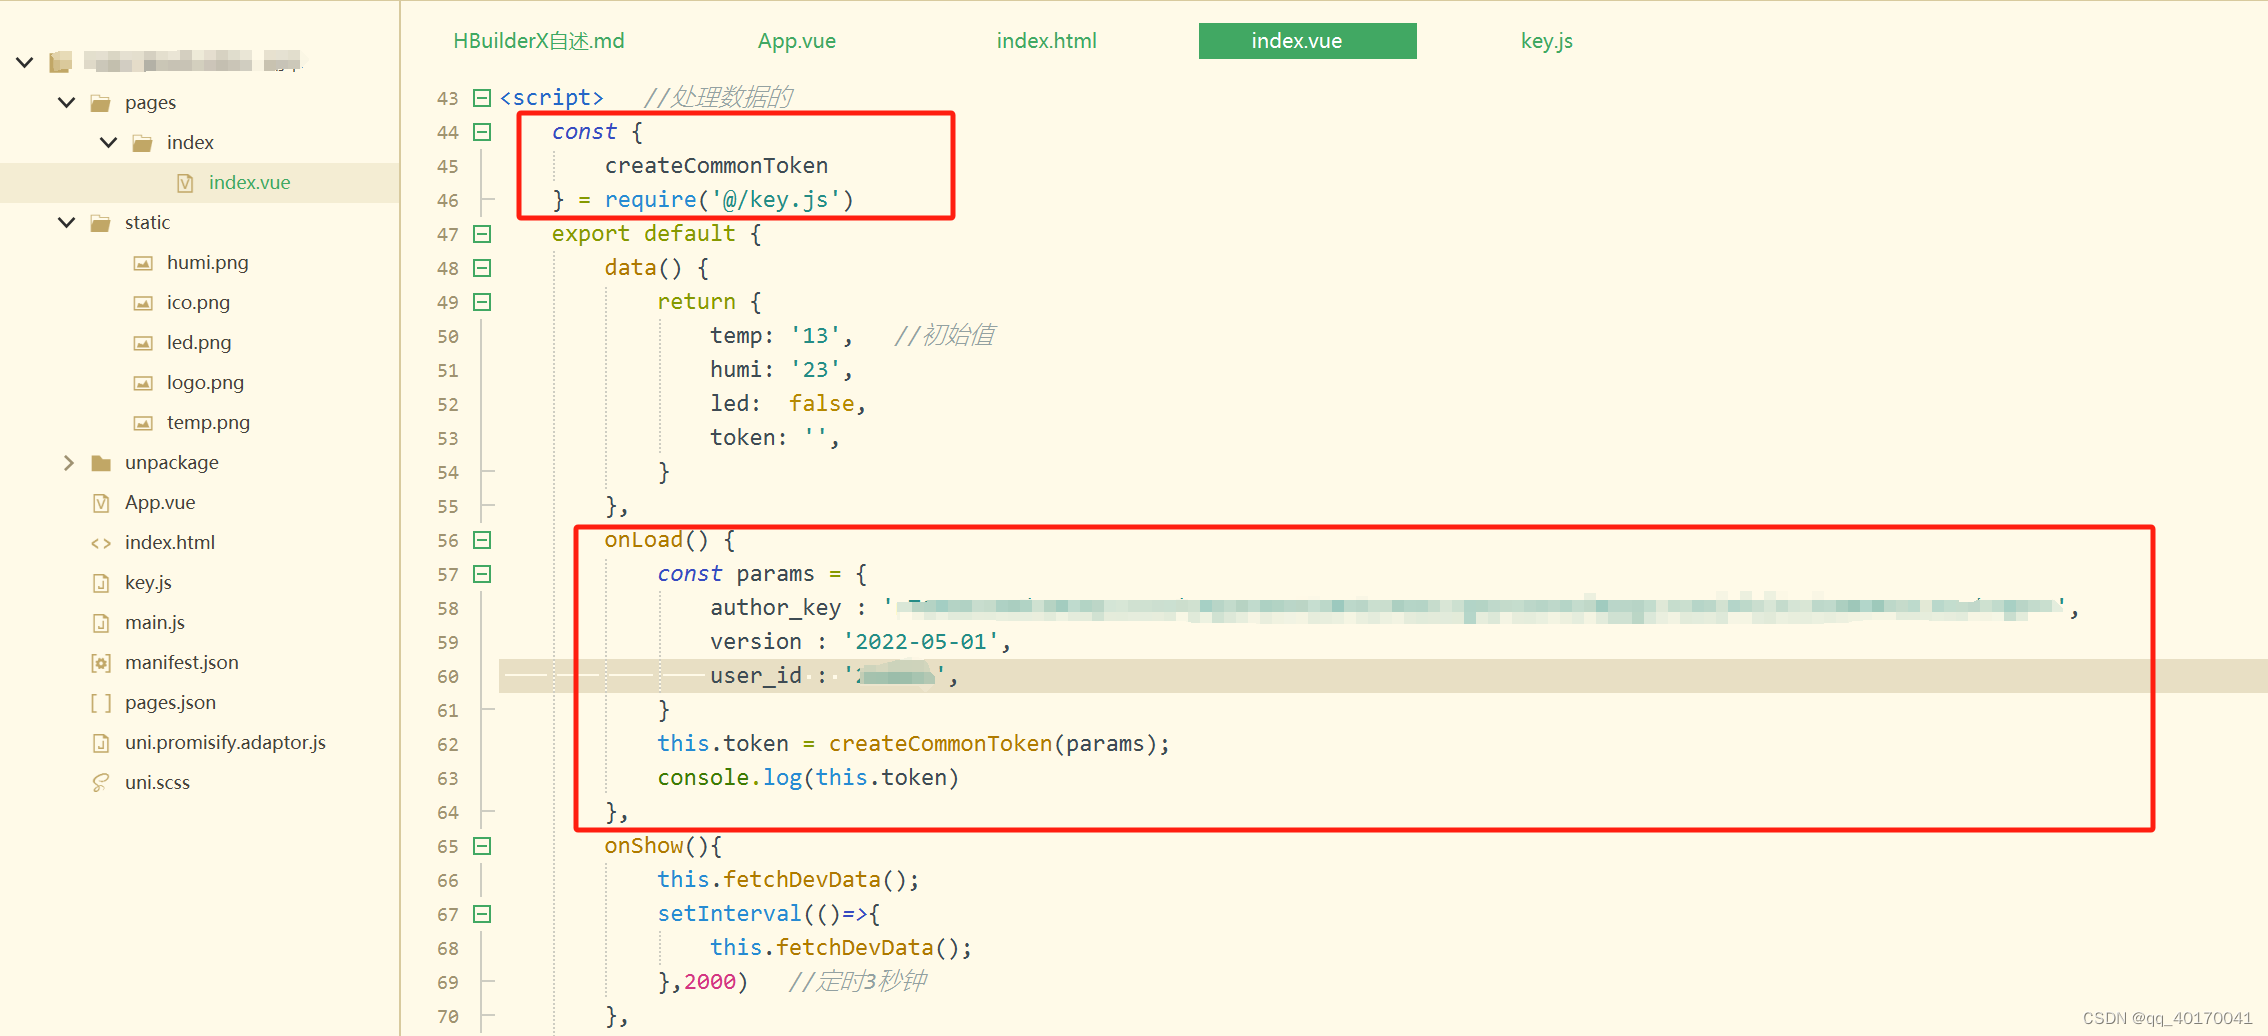The image size is (2268, 1036).
Task: Click logo.png image file icon
Action: pos(143,383)
